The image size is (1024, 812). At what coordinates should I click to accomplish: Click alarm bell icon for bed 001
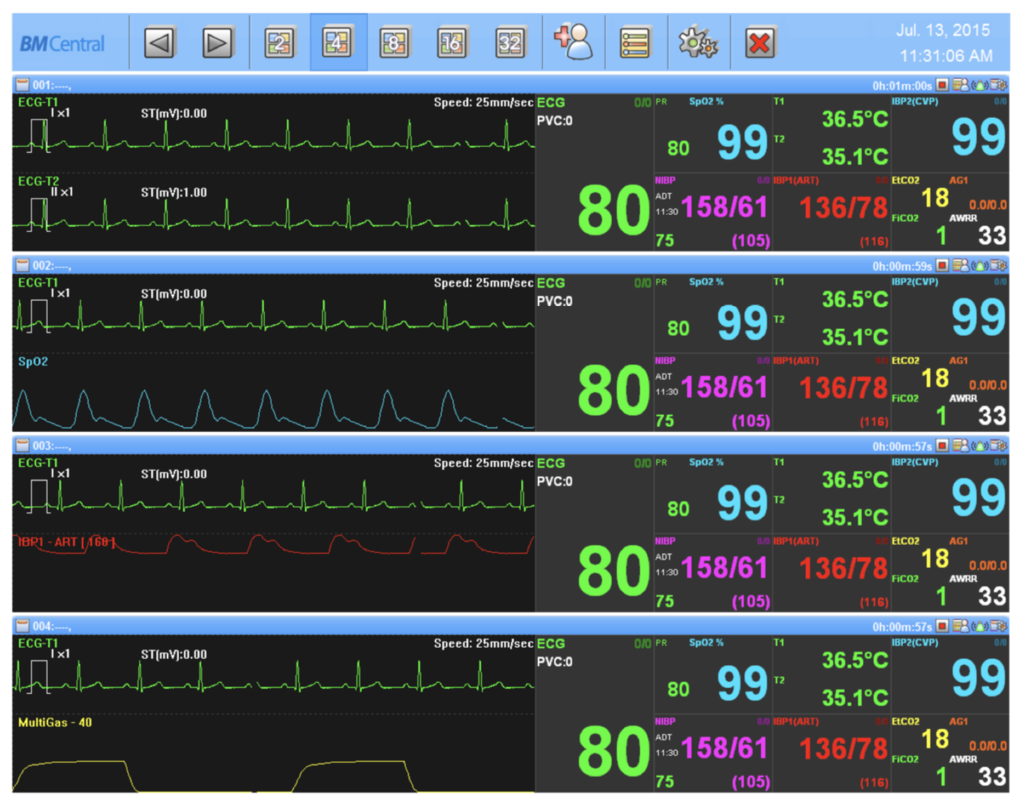pos(980,85)
